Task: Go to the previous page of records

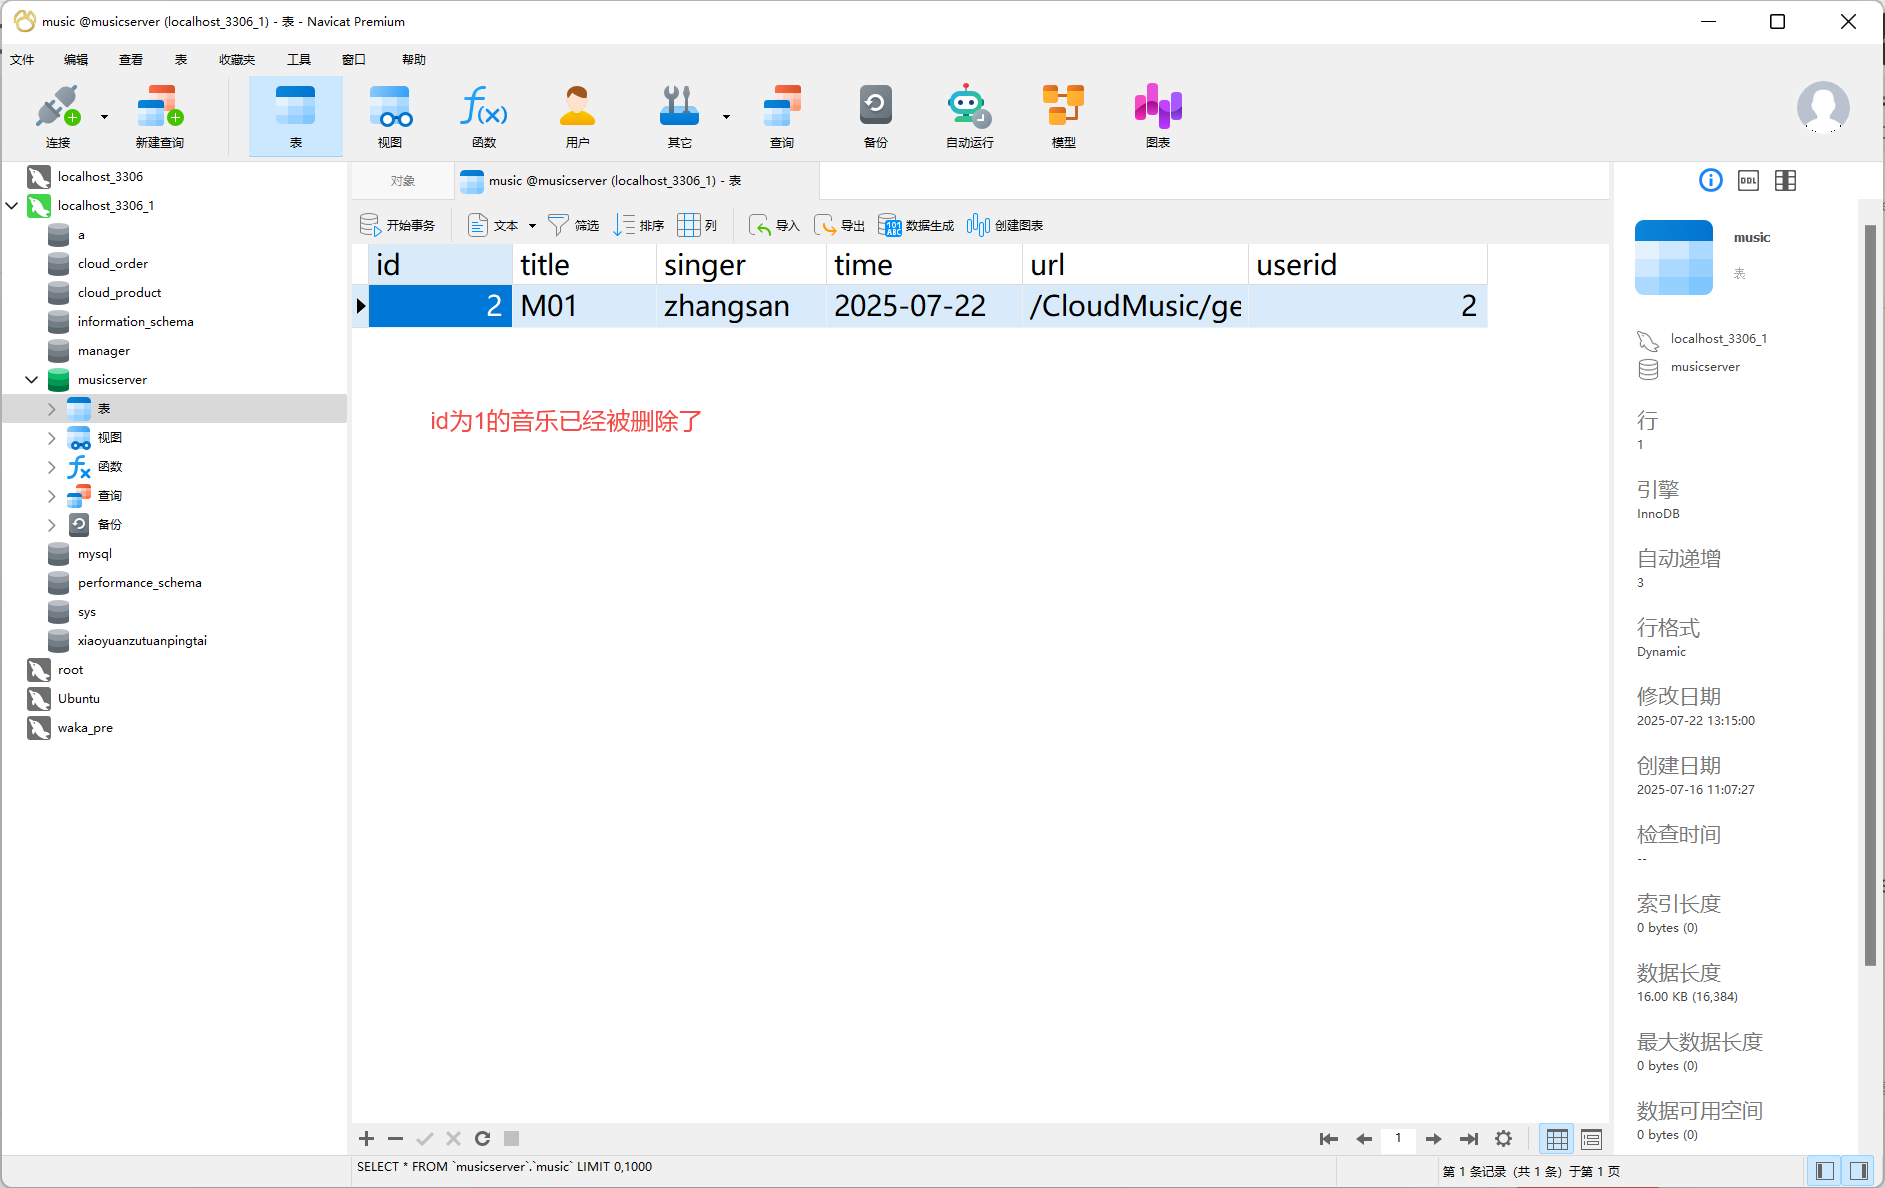Action: point(1363,1138)
